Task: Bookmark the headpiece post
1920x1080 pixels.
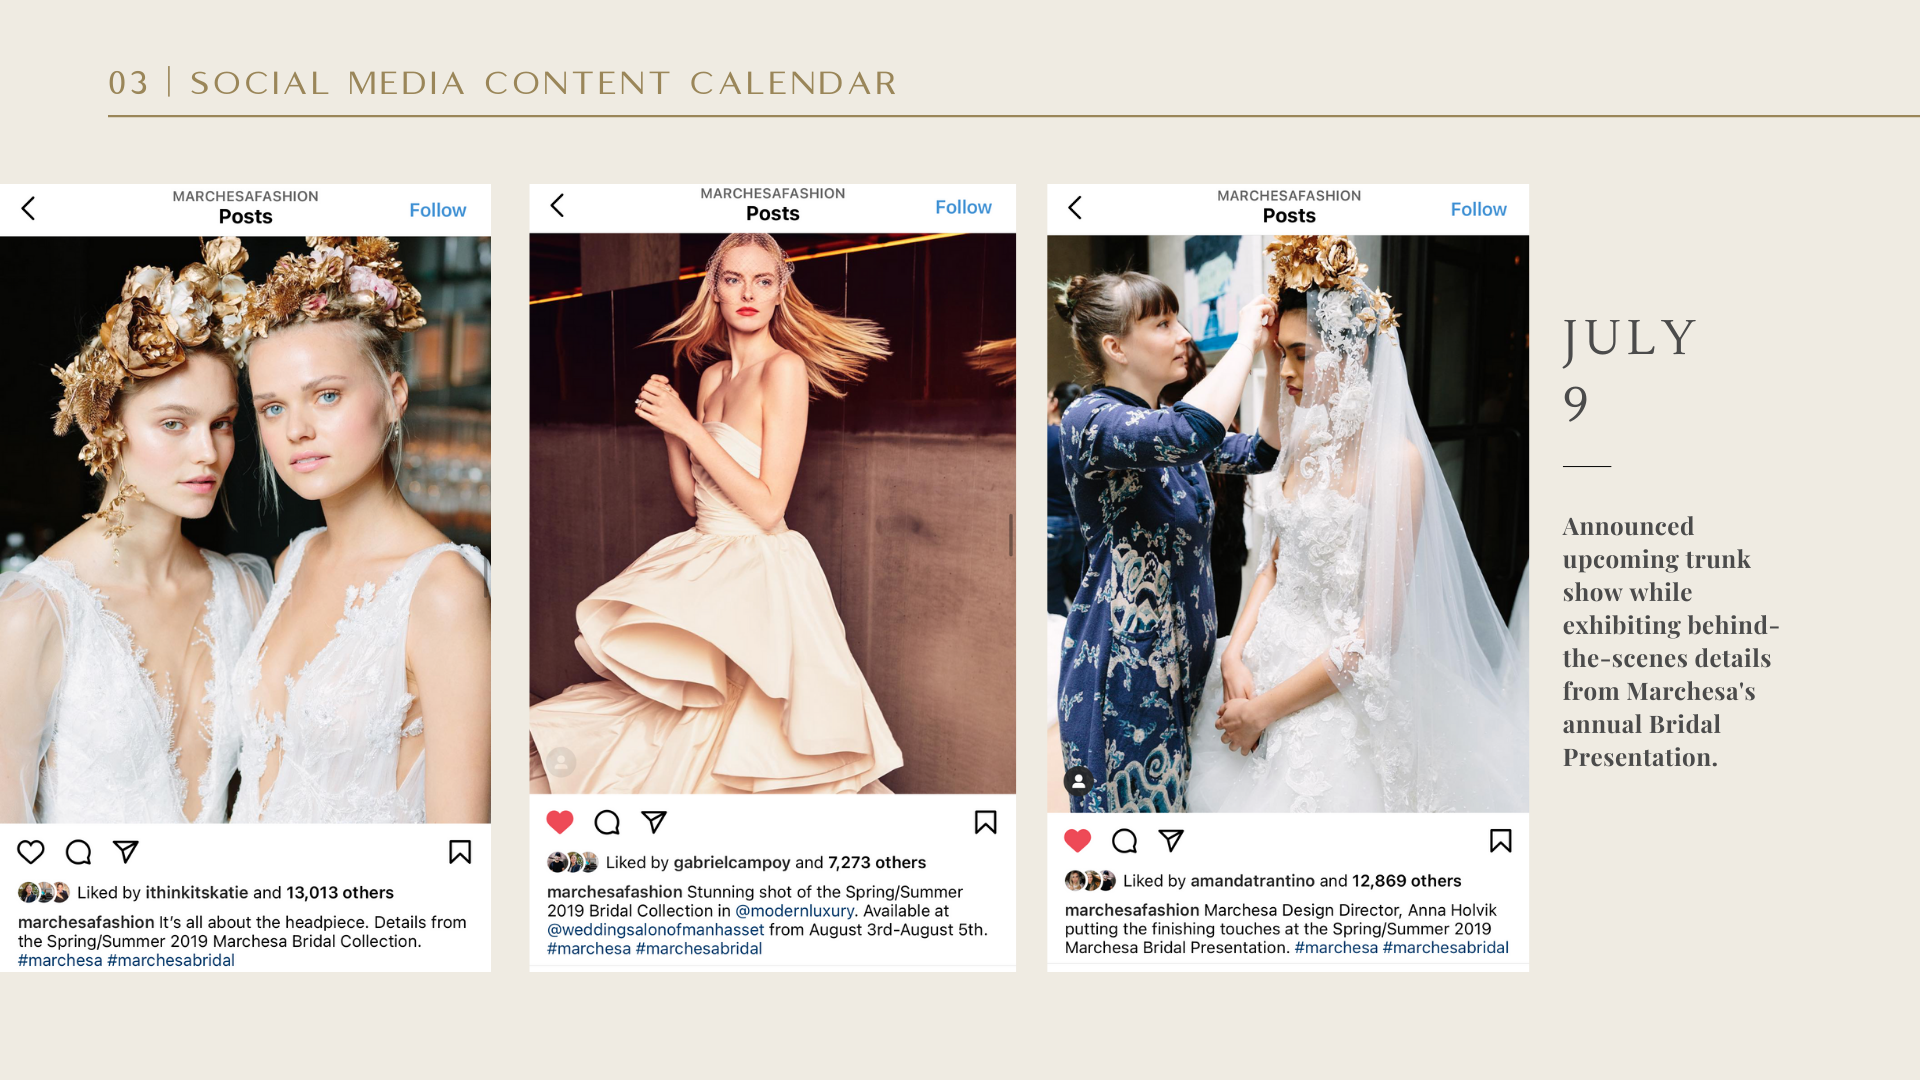Action: pos(460,852)
